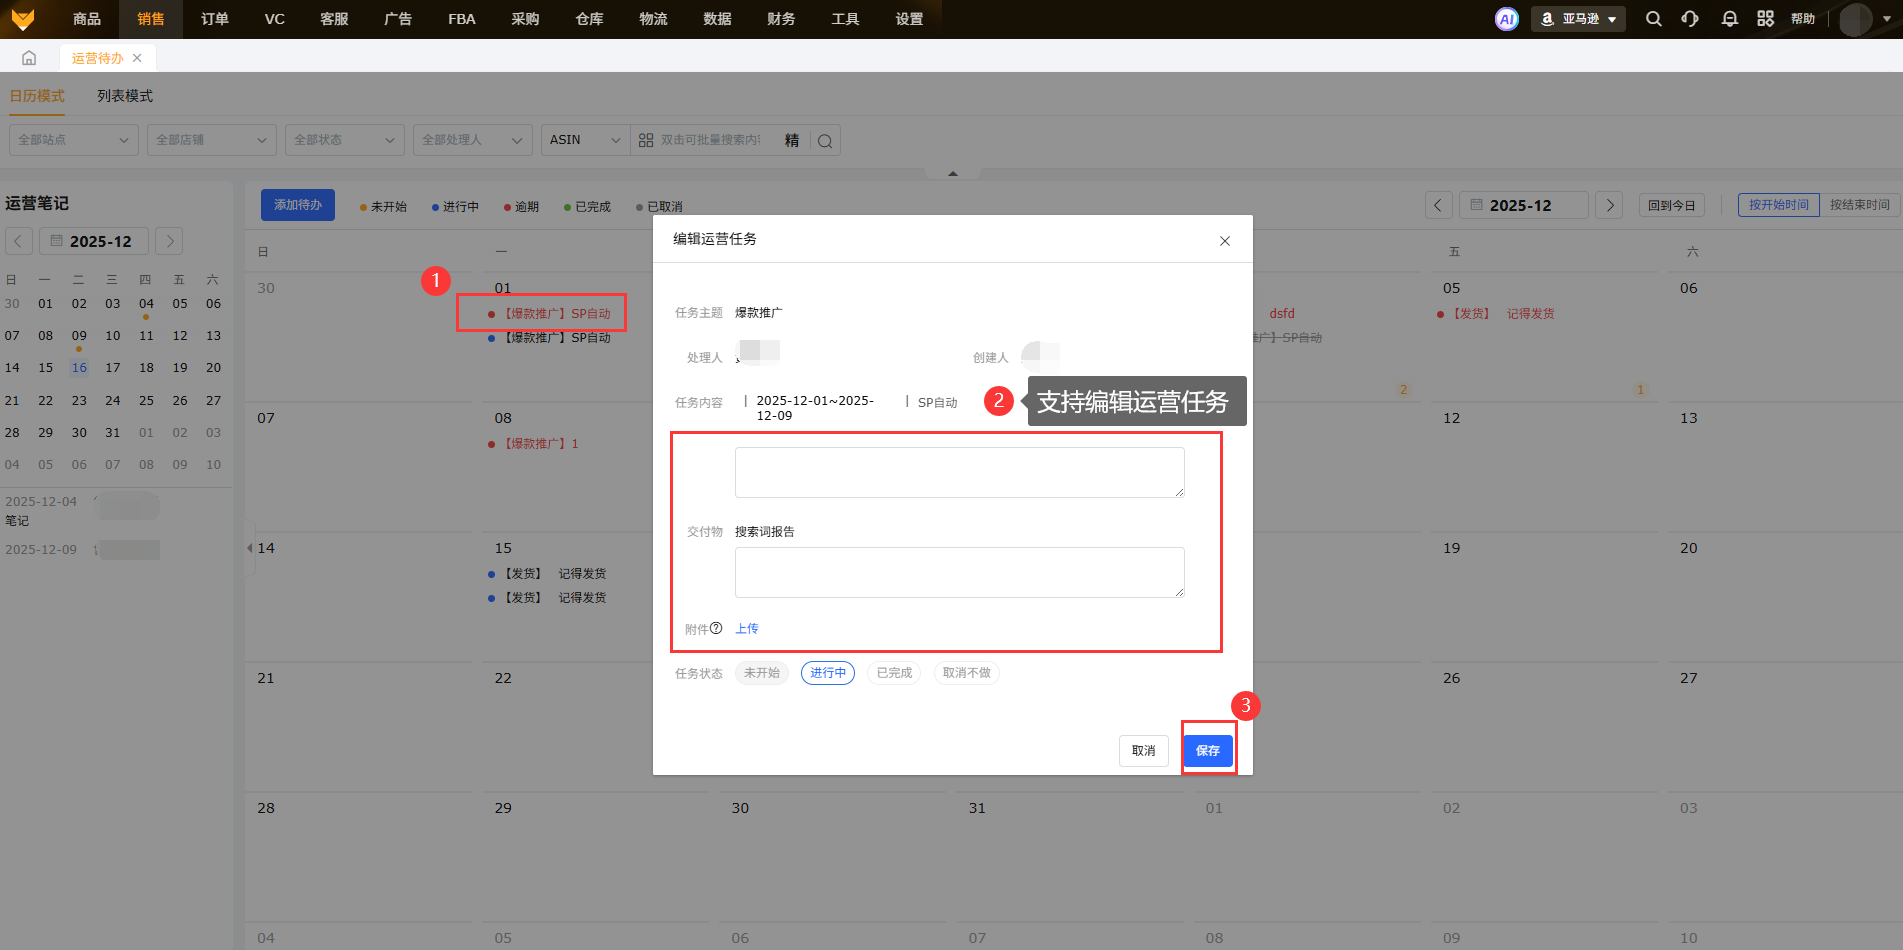Open the 商品 menu
Image resolution: width=1903 pixels, height=950 pixels.
click(x=87, y=19)
